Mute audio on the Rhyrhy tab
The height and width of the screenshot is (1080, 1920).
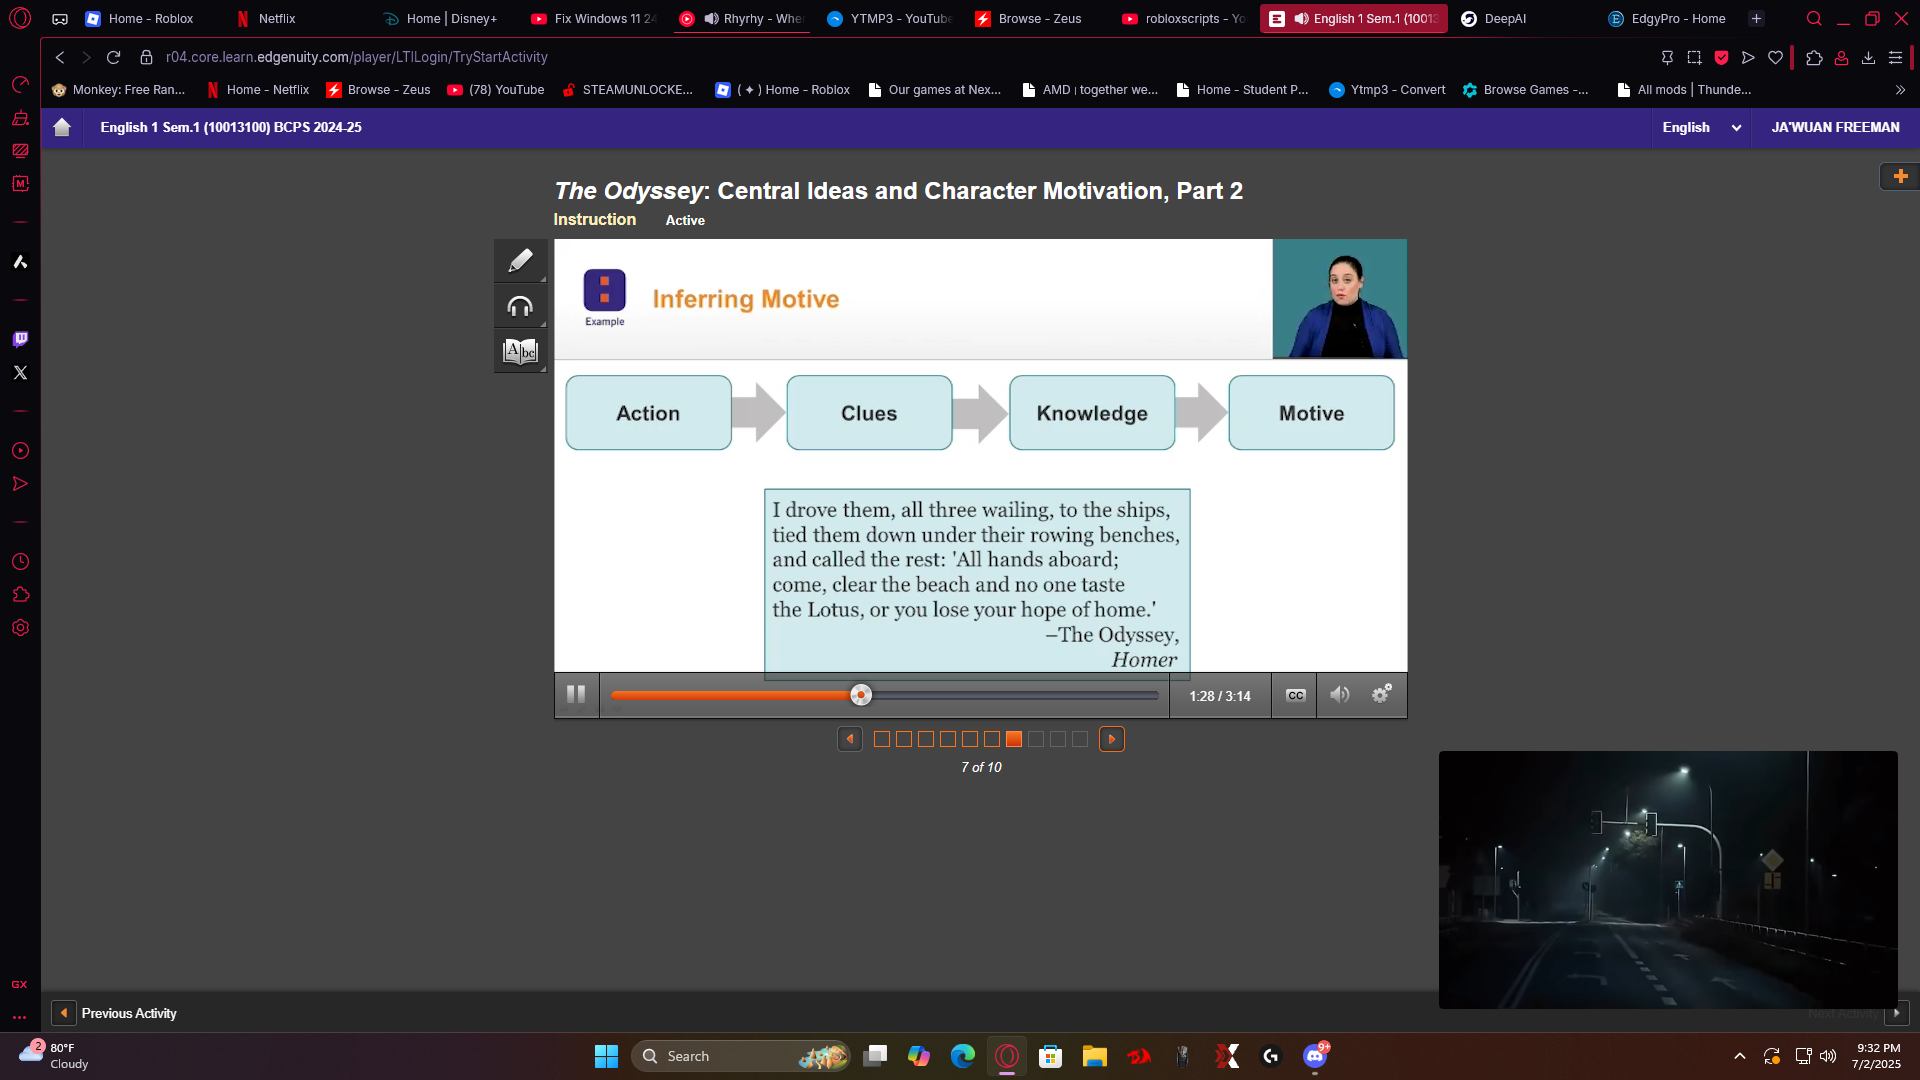click(x=711, y=19)
